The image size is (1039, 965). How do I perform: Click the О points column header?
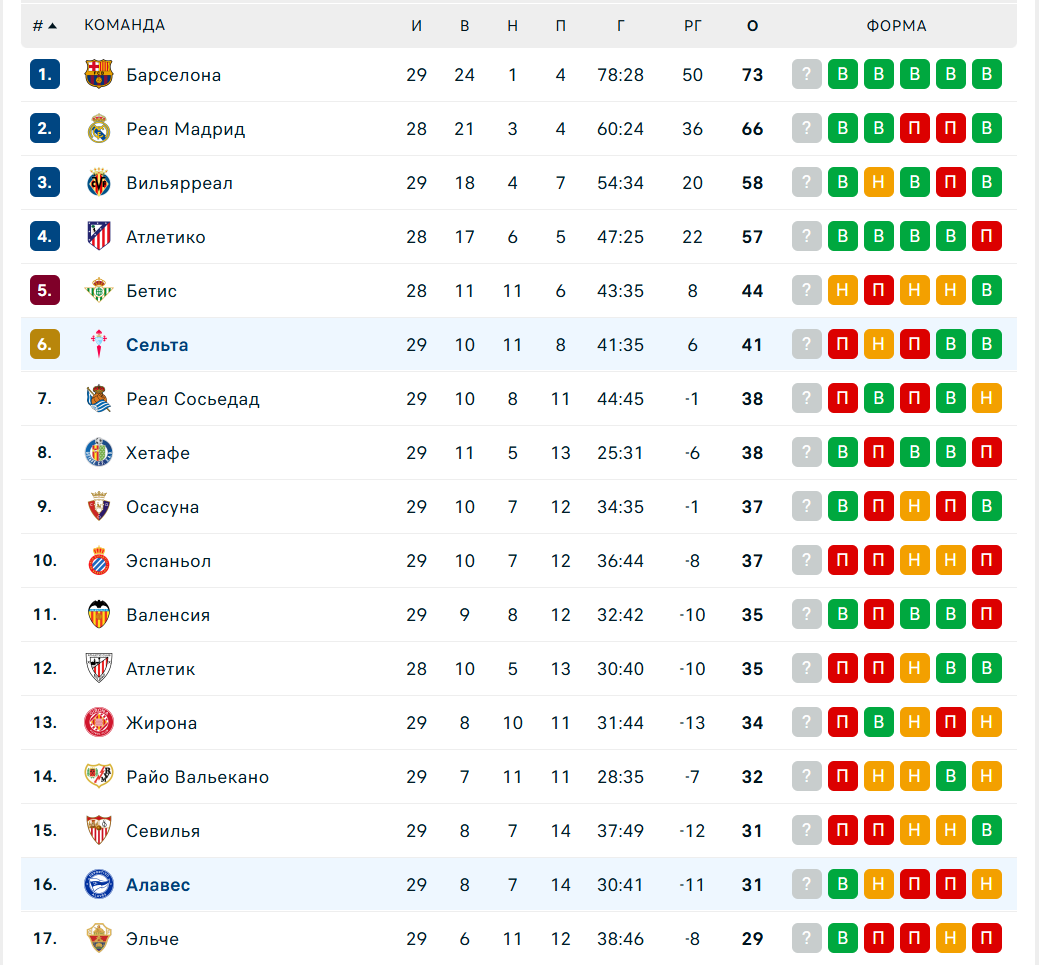pyautogui.click(x=753, y=25)
